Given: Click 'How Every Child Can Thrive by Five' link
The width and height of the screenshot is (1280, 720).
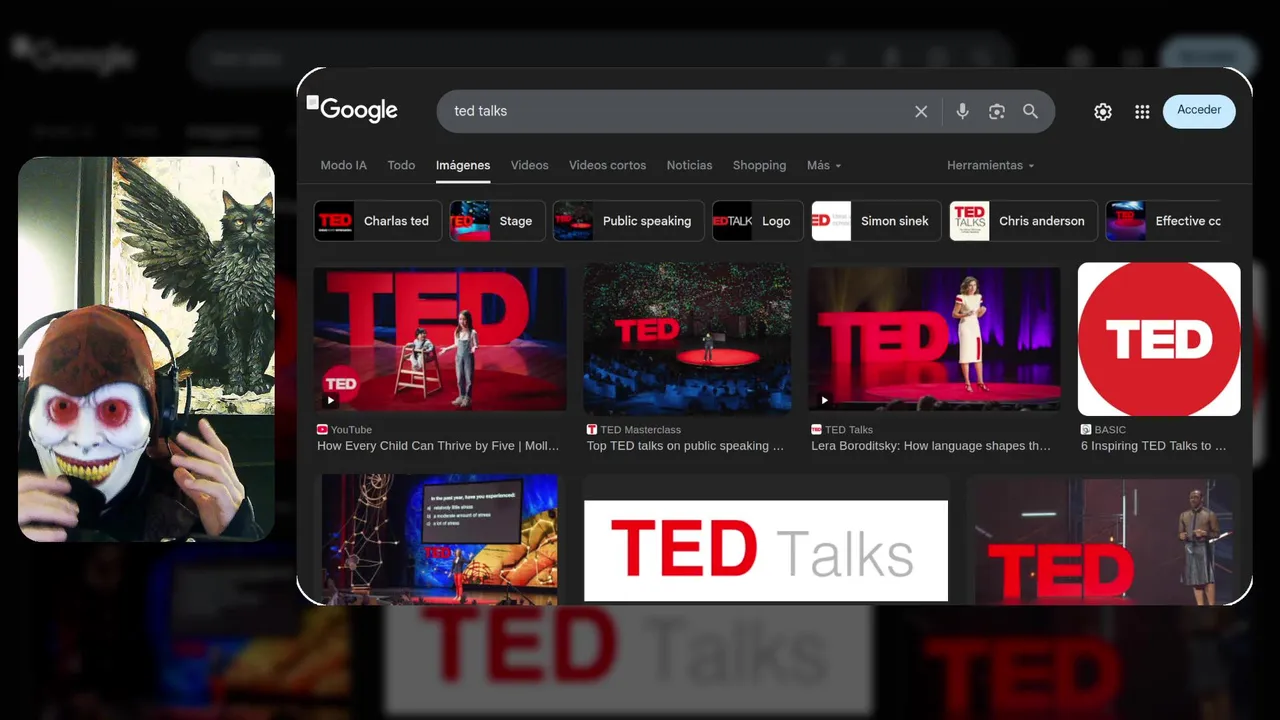Looking at the screenshot, I should click(438, 446).
